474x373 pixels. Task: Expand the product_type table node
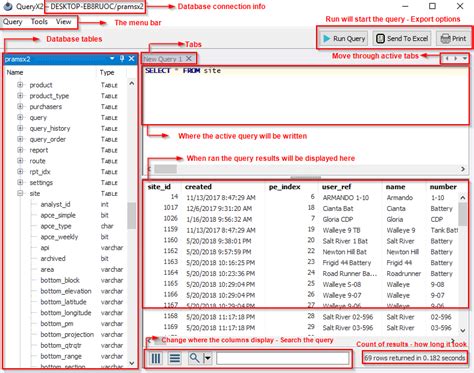pos(20,96)
